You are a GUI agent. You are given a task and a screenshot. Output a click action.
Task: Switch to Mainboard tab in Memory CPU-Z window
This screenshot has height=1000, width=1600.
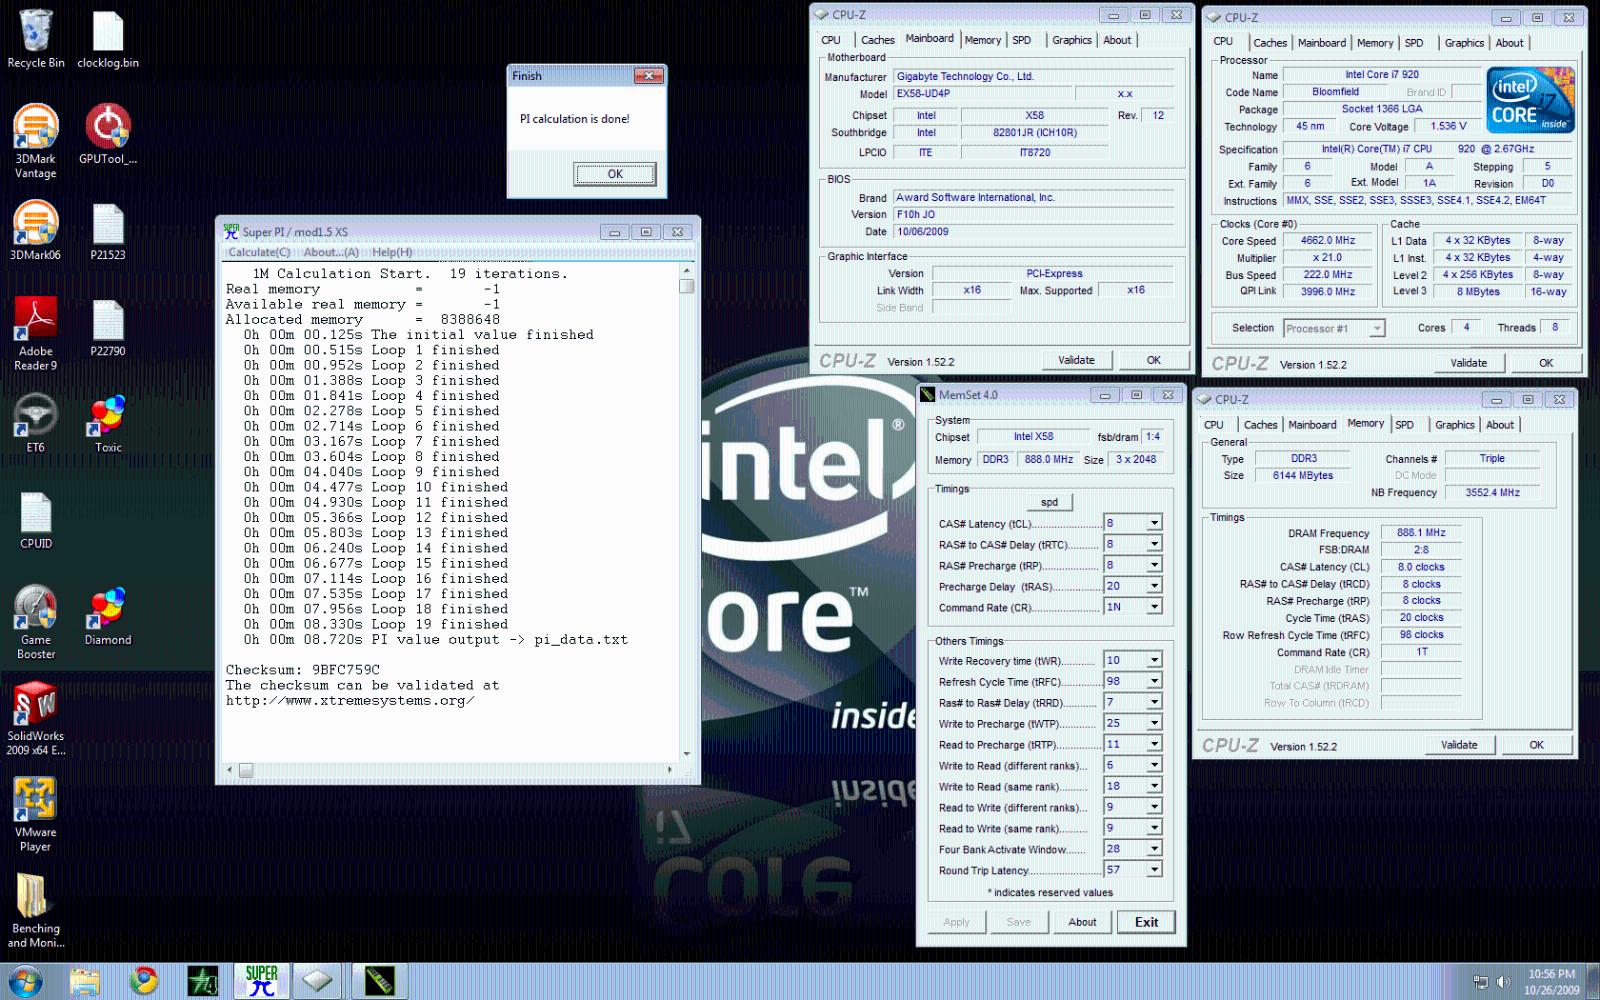1312,424
